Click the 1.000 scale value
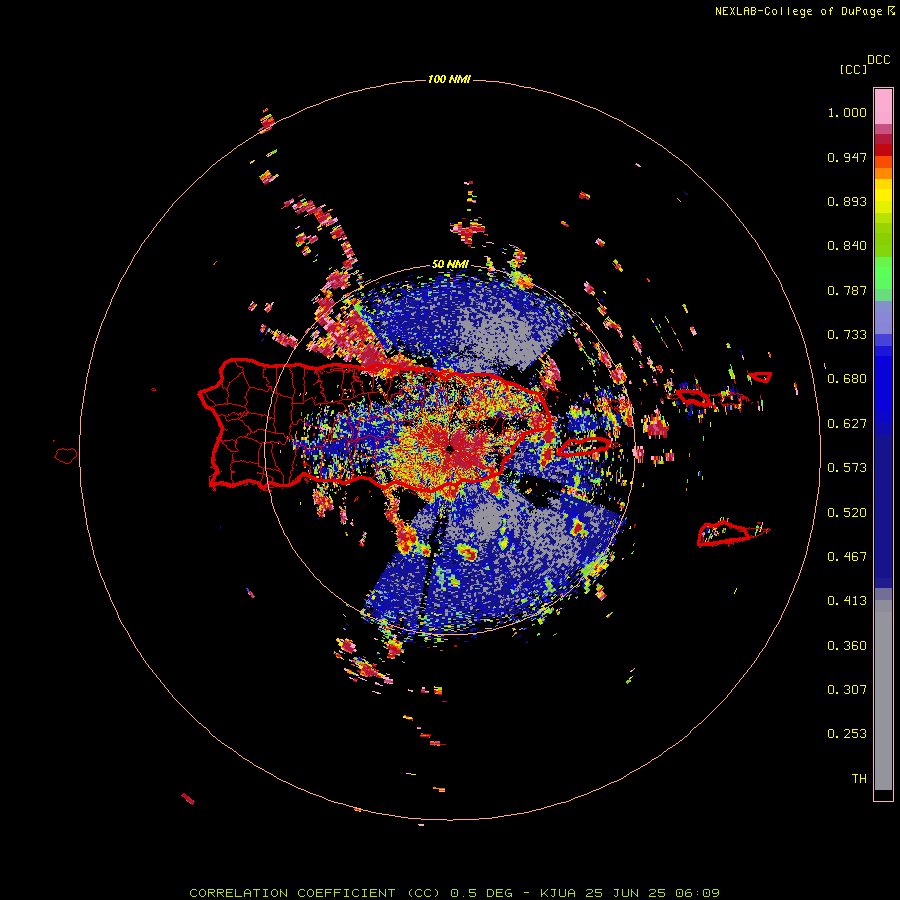Screen dimensions: 900x900 (x=847, y=112)
